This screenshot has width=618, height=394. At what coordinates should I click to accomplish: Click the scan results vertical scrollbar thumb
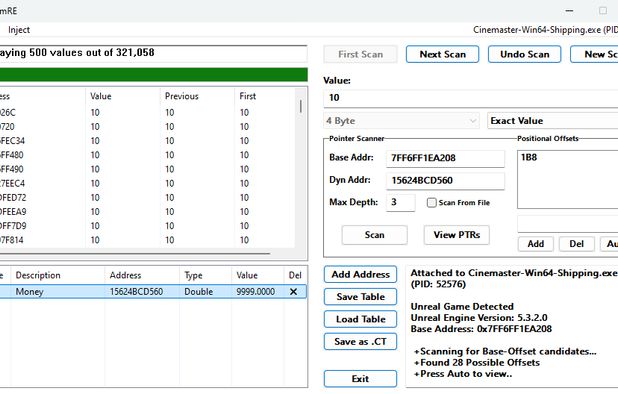[301, 106]
